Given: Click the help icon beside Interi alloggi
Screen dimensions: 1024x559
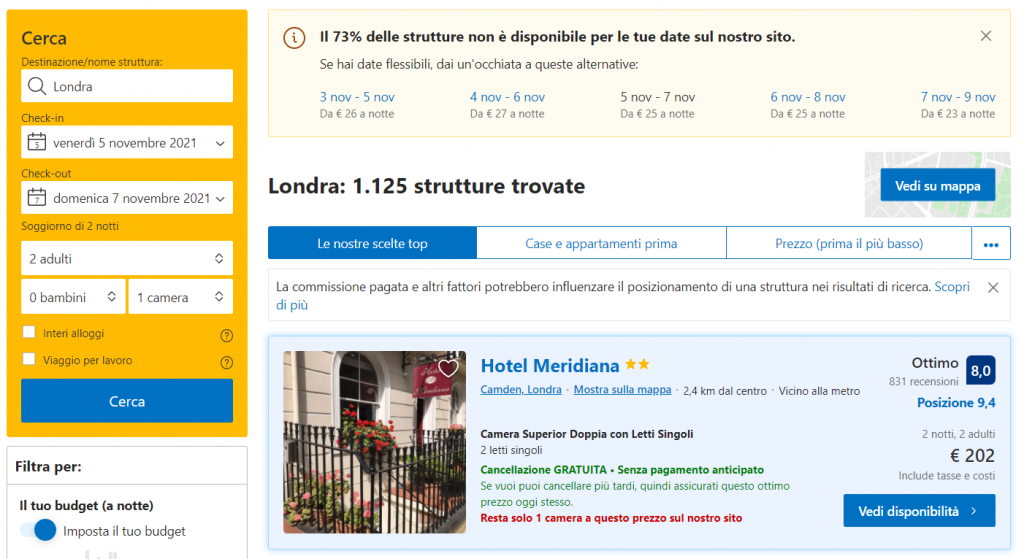Looking at the screenshot, I should [x=226, y=335].
